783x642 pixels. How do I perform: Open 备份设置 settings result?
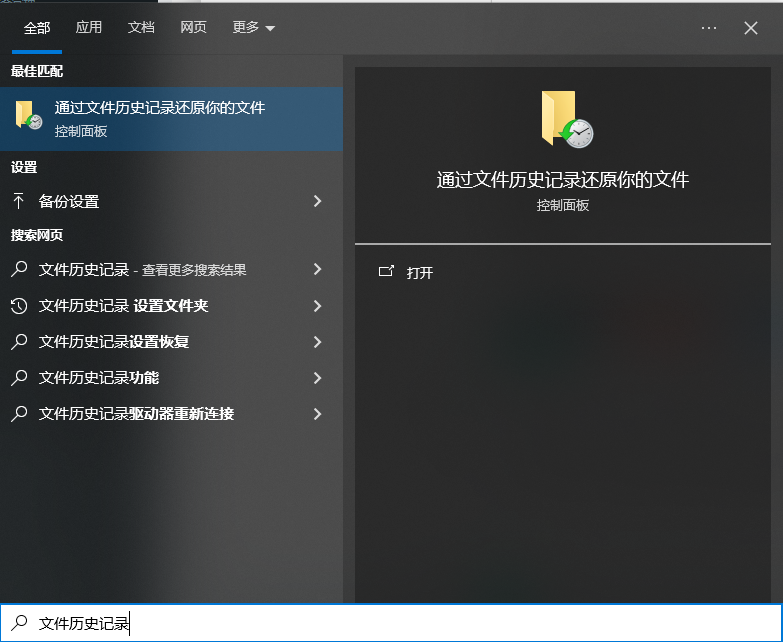coord(171,201)
